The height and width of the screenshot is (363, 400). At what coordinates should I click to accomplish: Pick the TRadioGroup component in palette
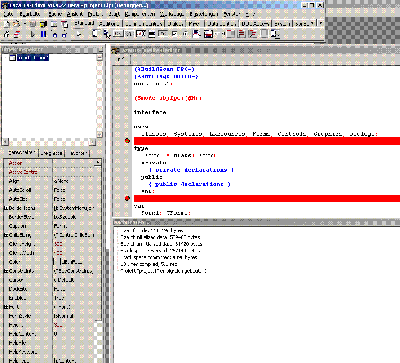(x=242, y=33)
